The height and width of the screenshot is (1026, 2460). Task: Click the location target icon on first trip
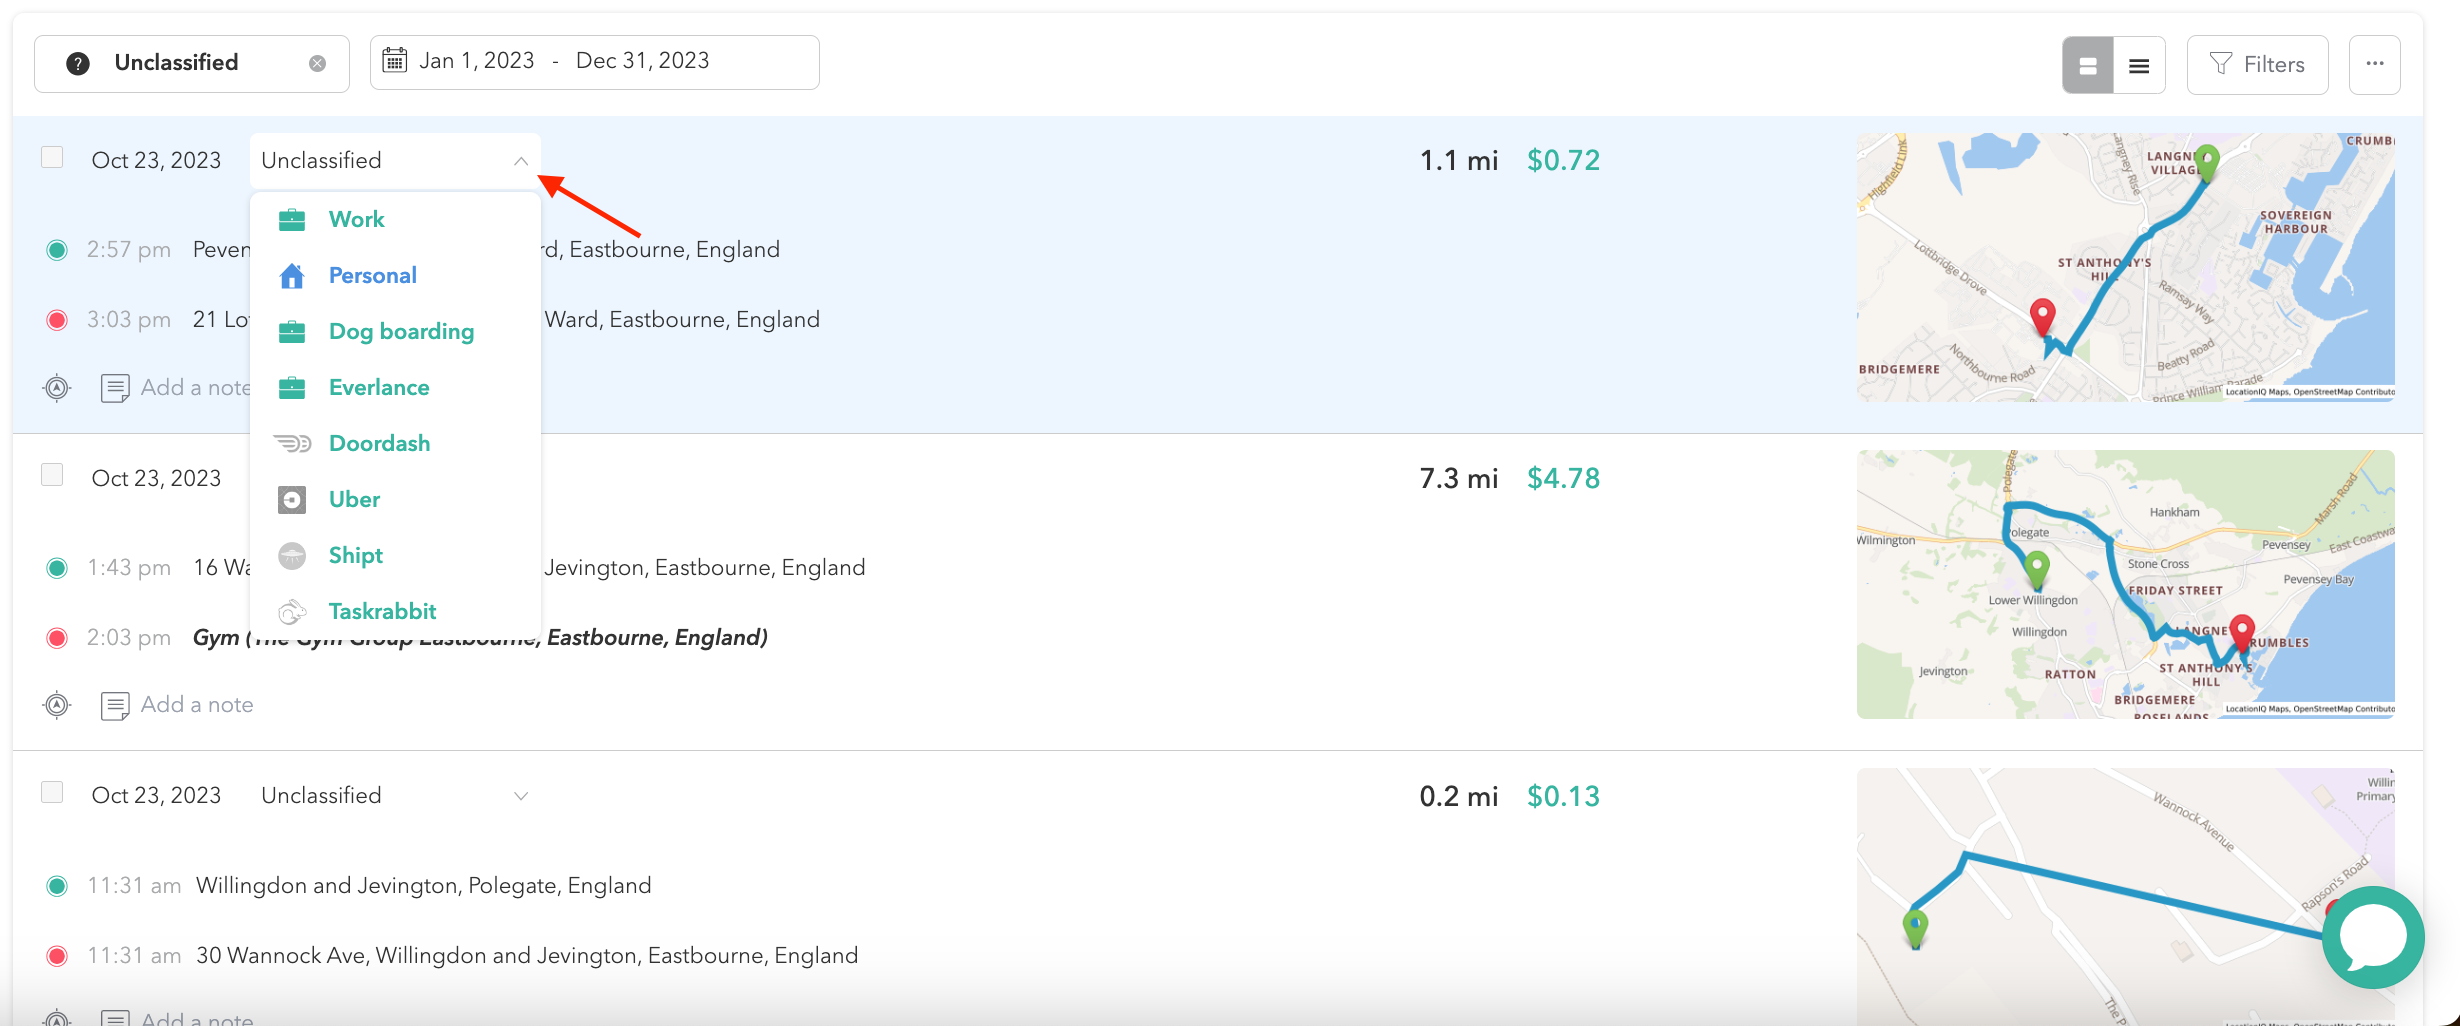57,388
